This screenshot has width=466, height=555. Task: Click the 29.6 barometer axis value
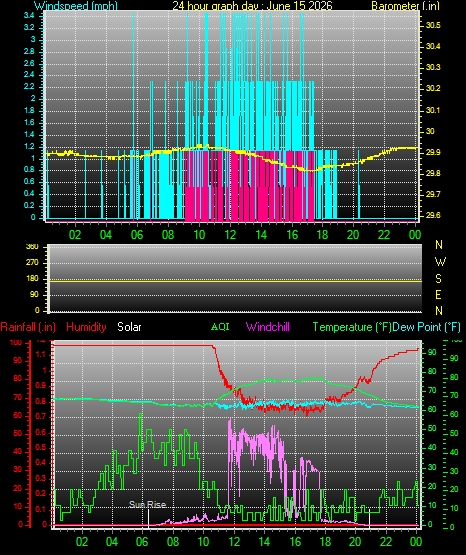click(x=433, y=216)
